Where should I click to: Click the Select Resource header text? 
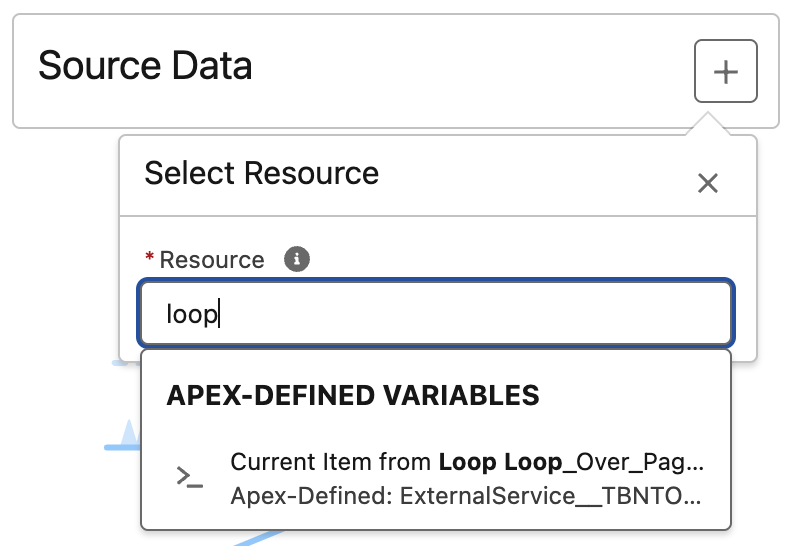tap(261, 173)
